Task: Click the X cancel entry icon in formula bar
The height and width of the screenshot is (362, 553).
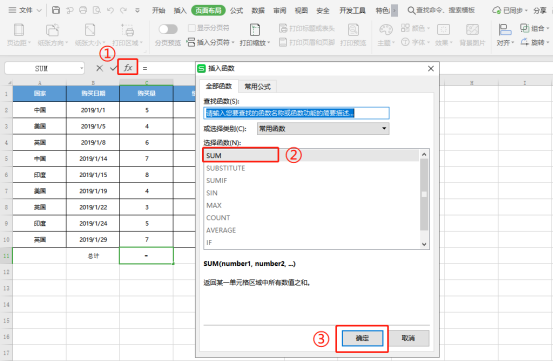Action: [100, 68]
